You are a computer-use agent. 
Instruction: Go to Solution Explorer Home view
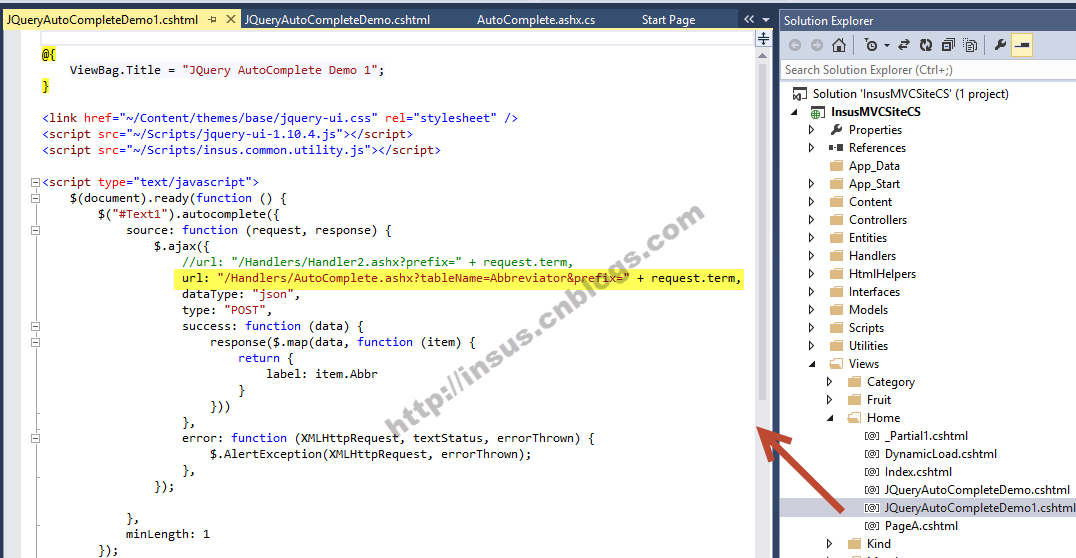(839, 45)
